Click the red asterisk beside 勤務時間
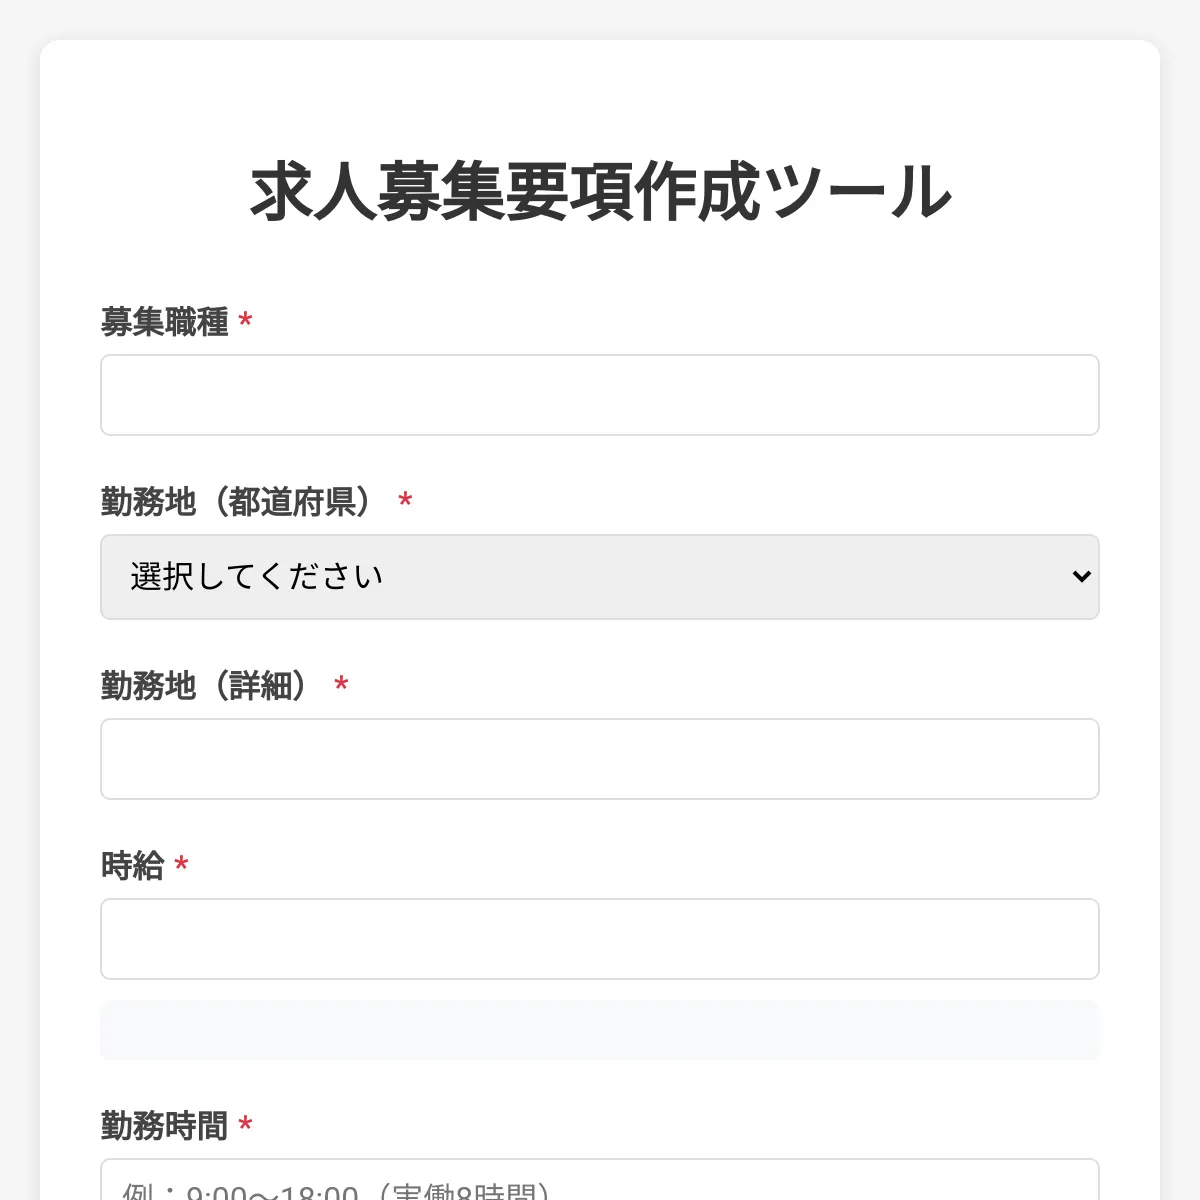This screenshot has width=1200, height=1200. coord(245,1125)
